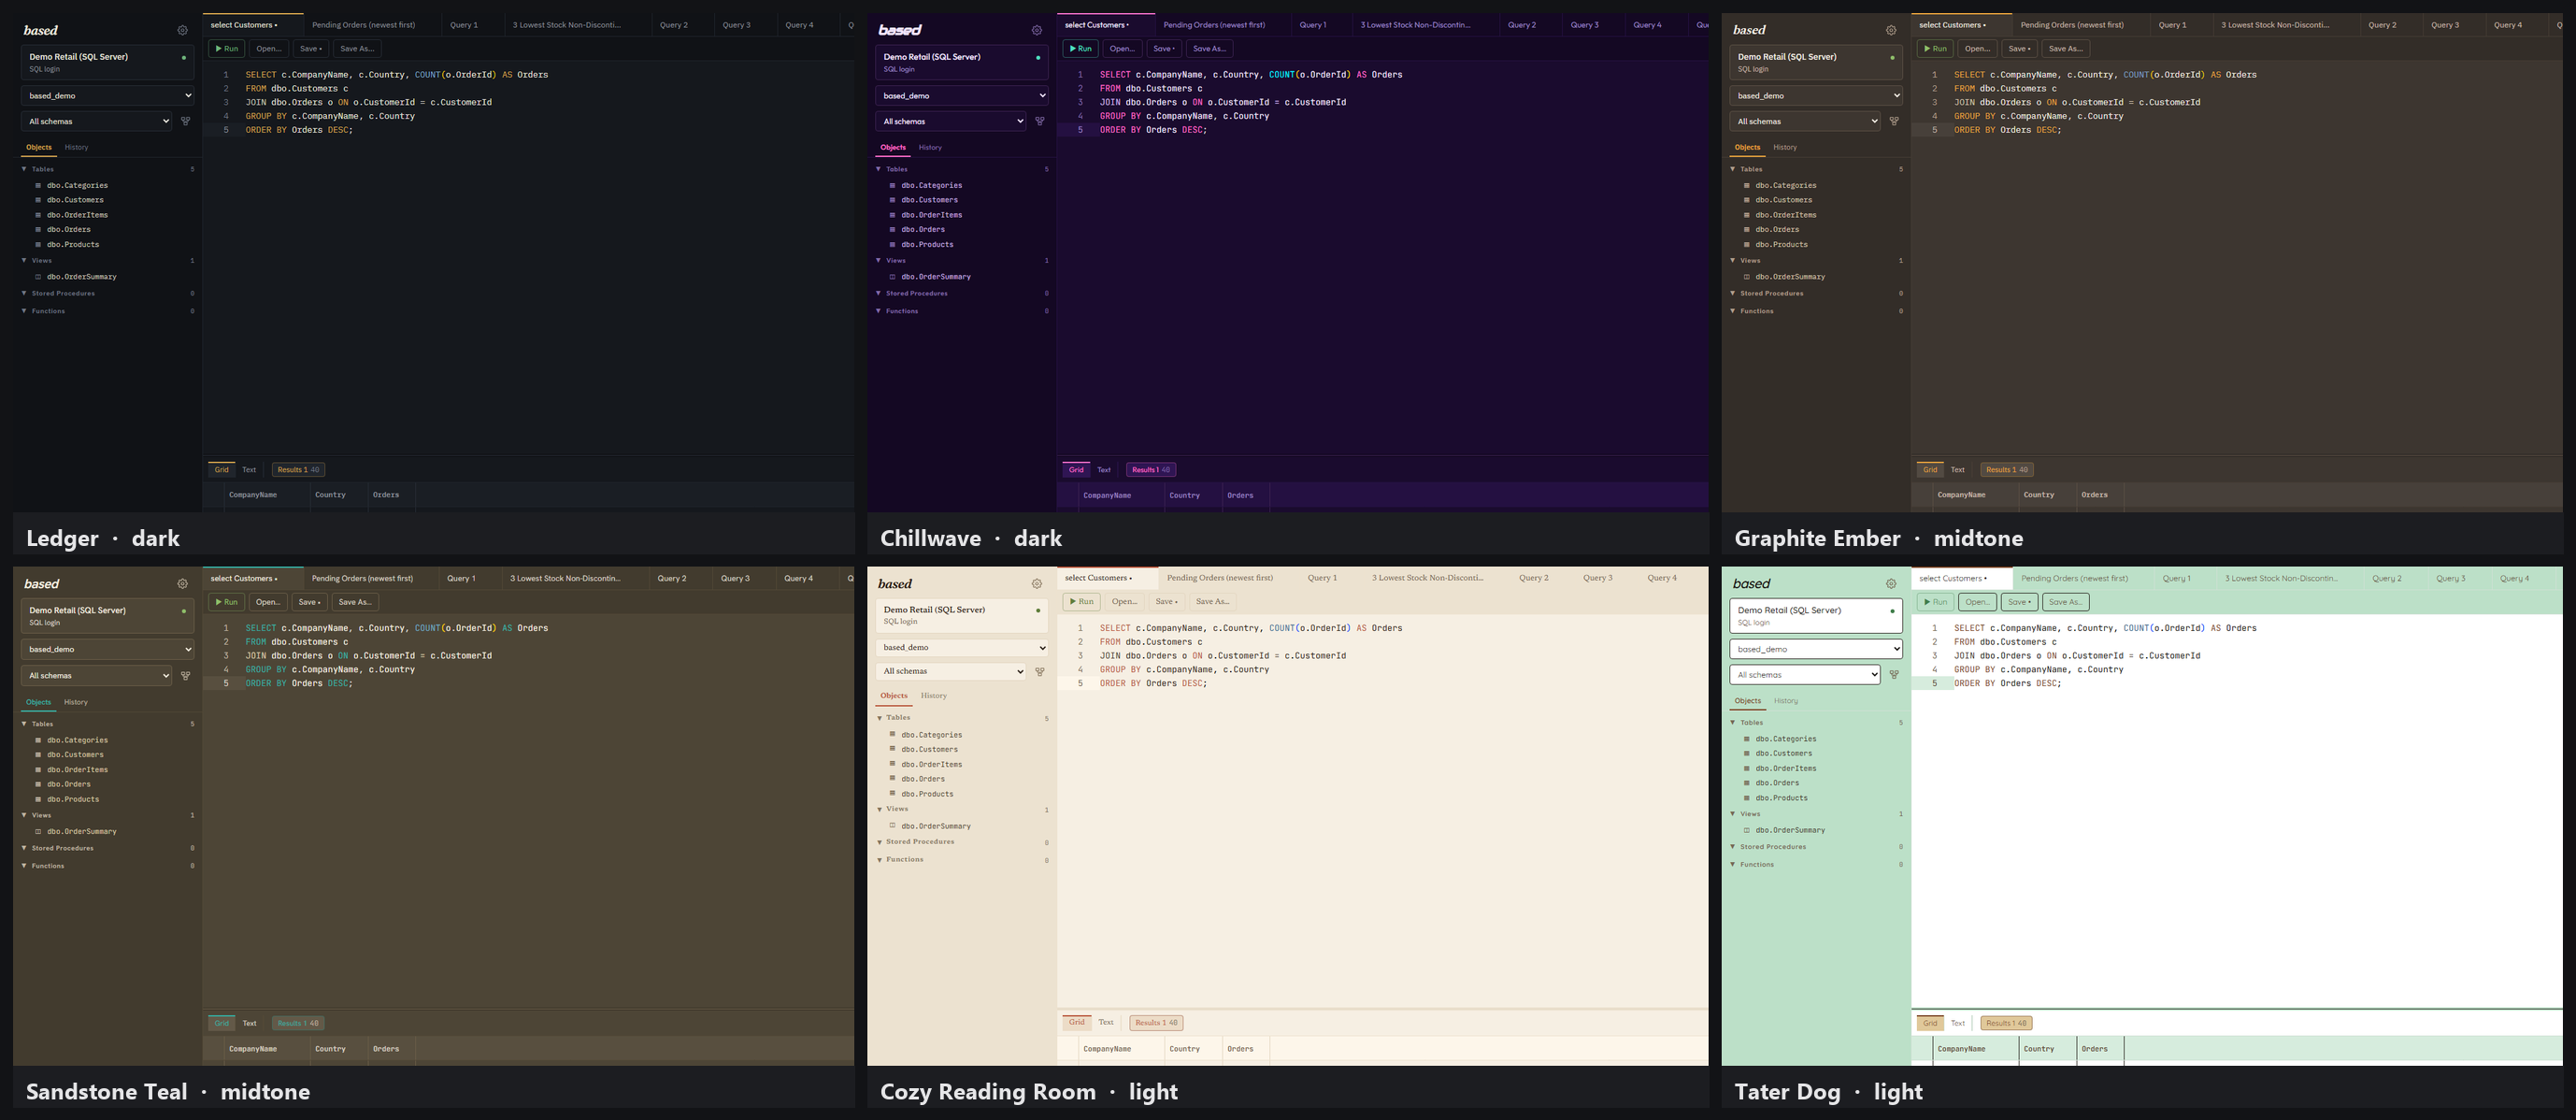Open settings gear in Sandstone Teal panel
The image size is (2576, 1120).
[182, 584]
